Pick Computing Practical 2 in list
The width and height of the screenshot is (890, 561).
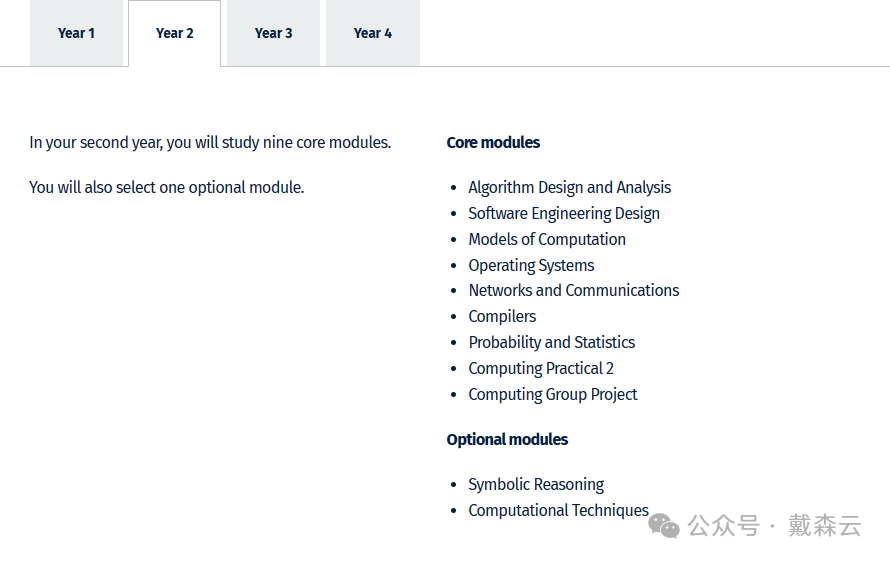tap(541, 368)
